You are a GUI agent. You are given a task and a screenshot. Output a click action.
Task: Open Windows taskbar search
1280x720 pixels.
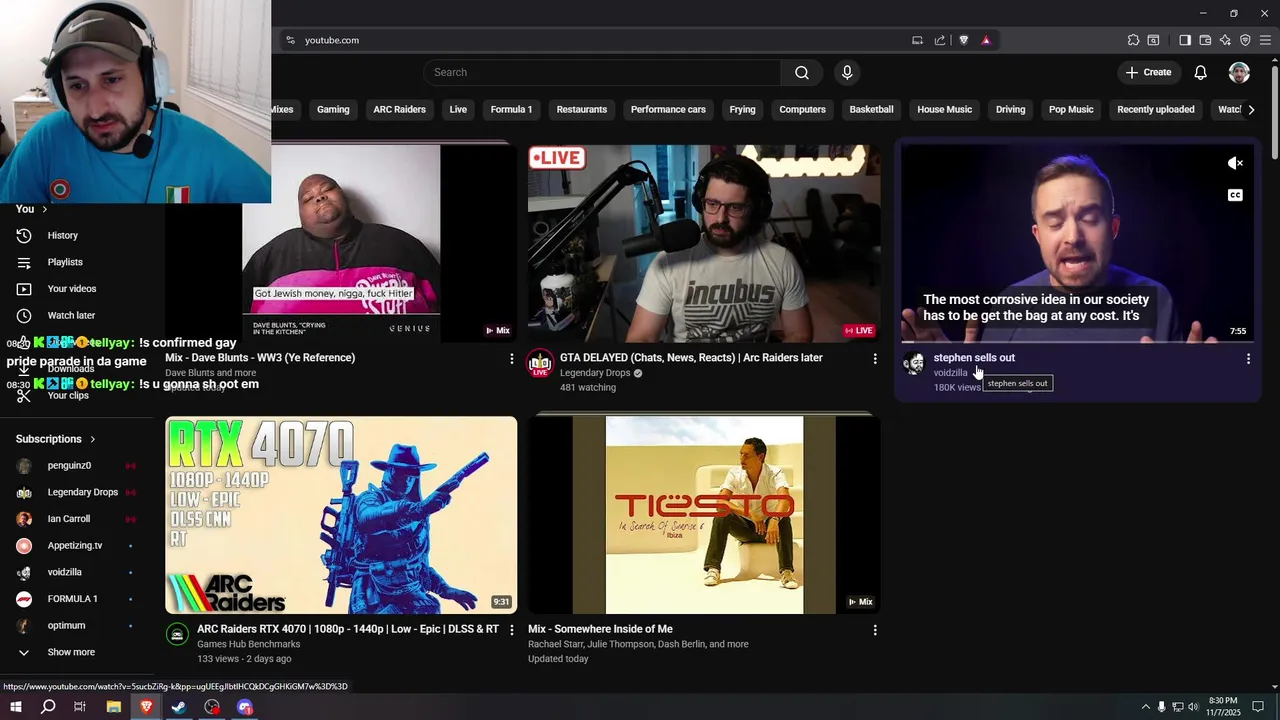[x=48, y=707]
